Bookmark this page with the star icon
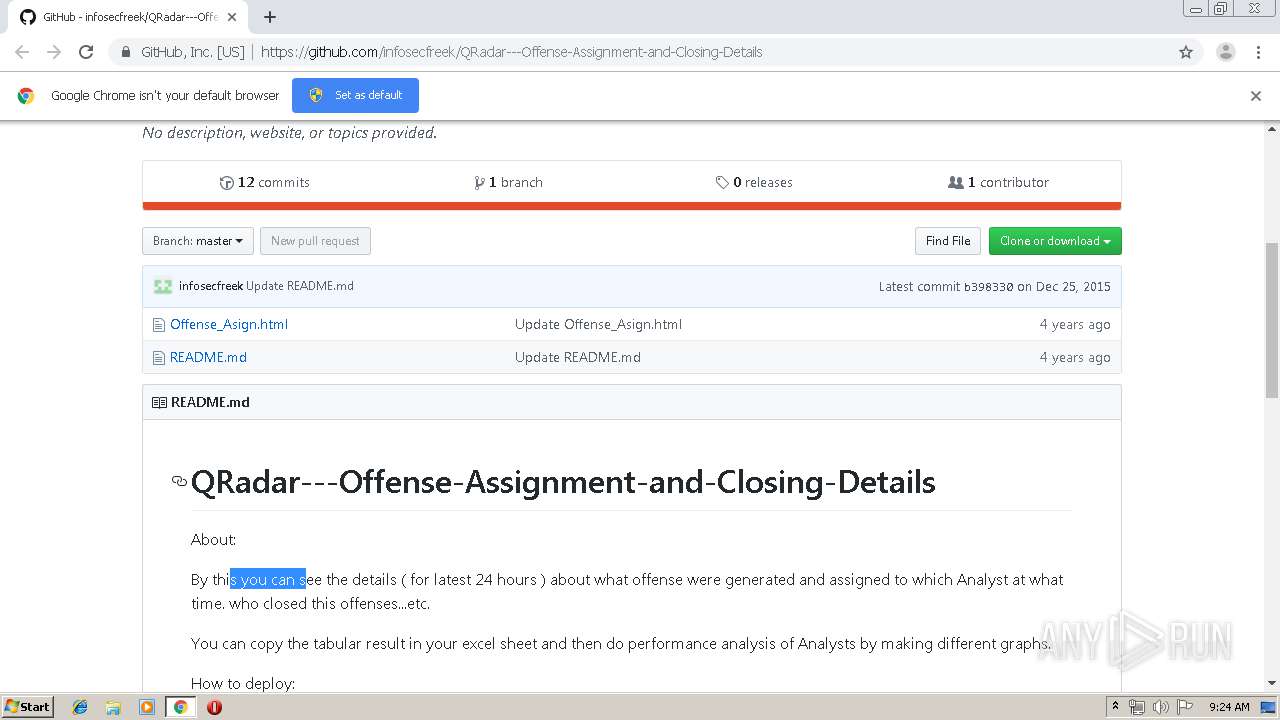Viewport: 1280px width, 720px height. 1186,52
